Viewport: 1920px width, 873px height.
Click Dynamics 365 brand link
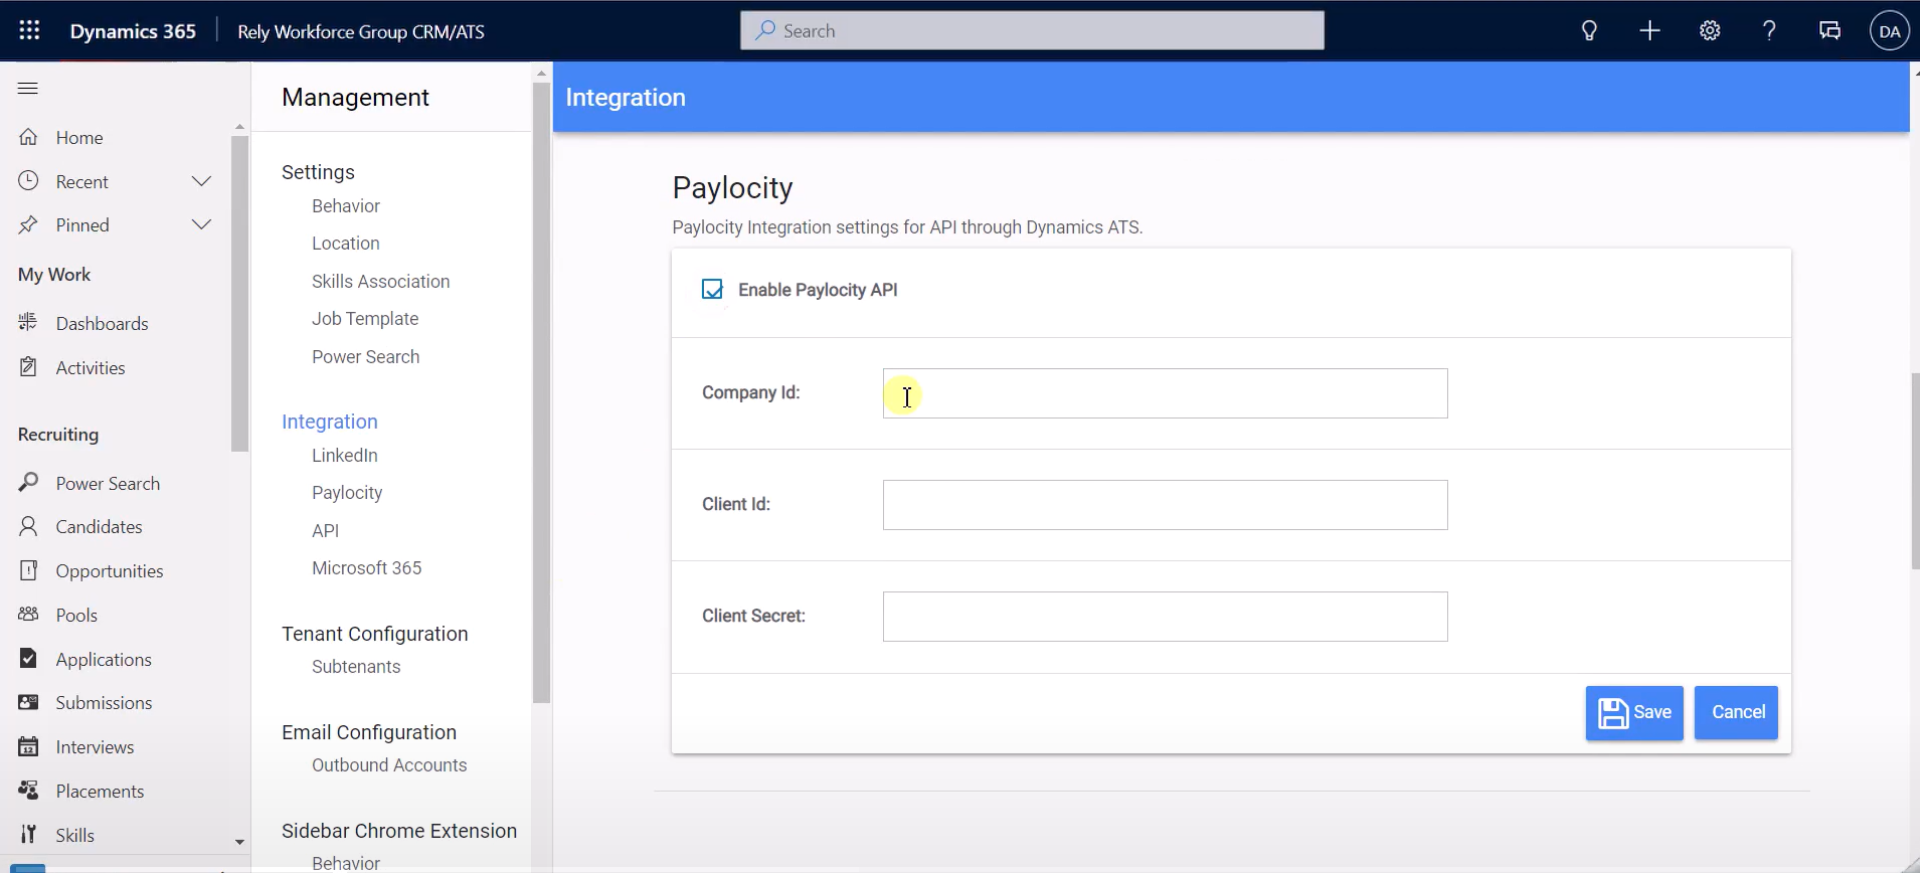pos(133,31)
